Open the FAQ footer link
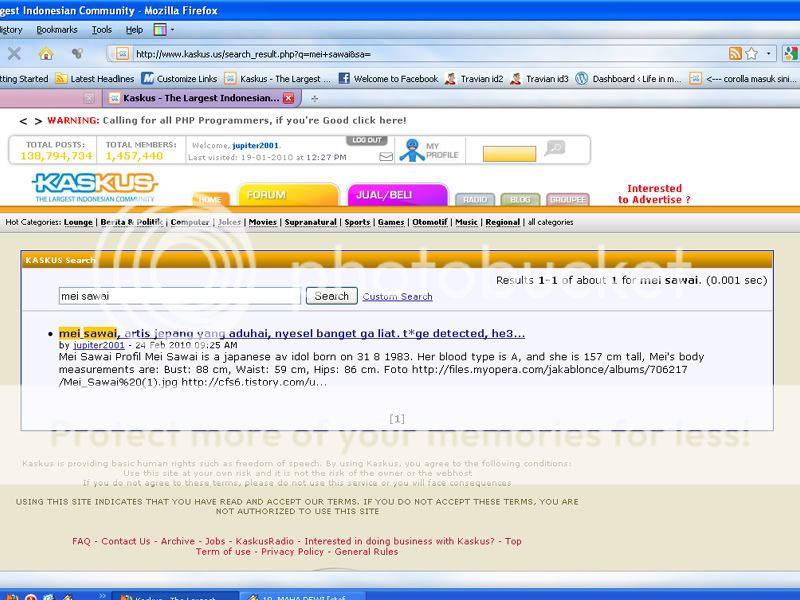Screen dimensions: 800x600 81,541
